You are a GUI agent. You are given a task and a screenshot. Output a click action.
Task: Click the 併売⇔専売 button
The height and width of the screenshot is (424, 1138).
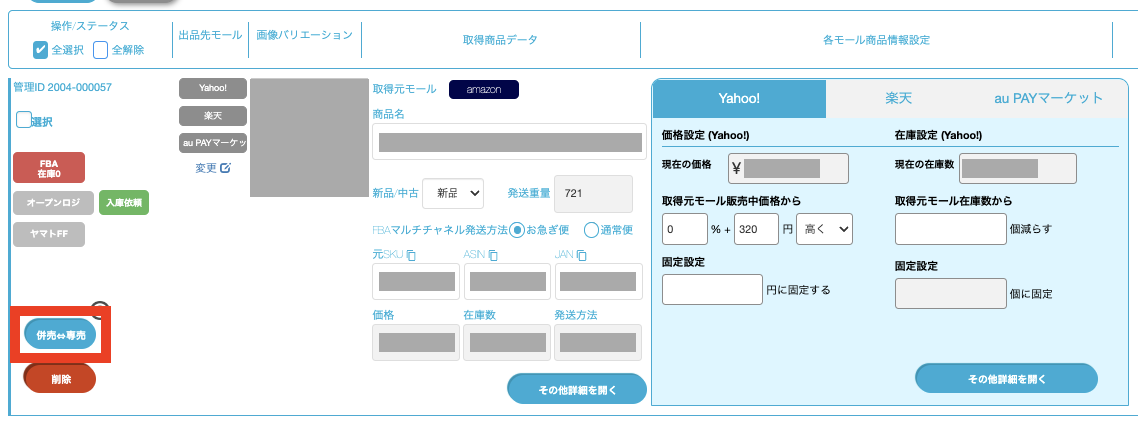(60, 334)
